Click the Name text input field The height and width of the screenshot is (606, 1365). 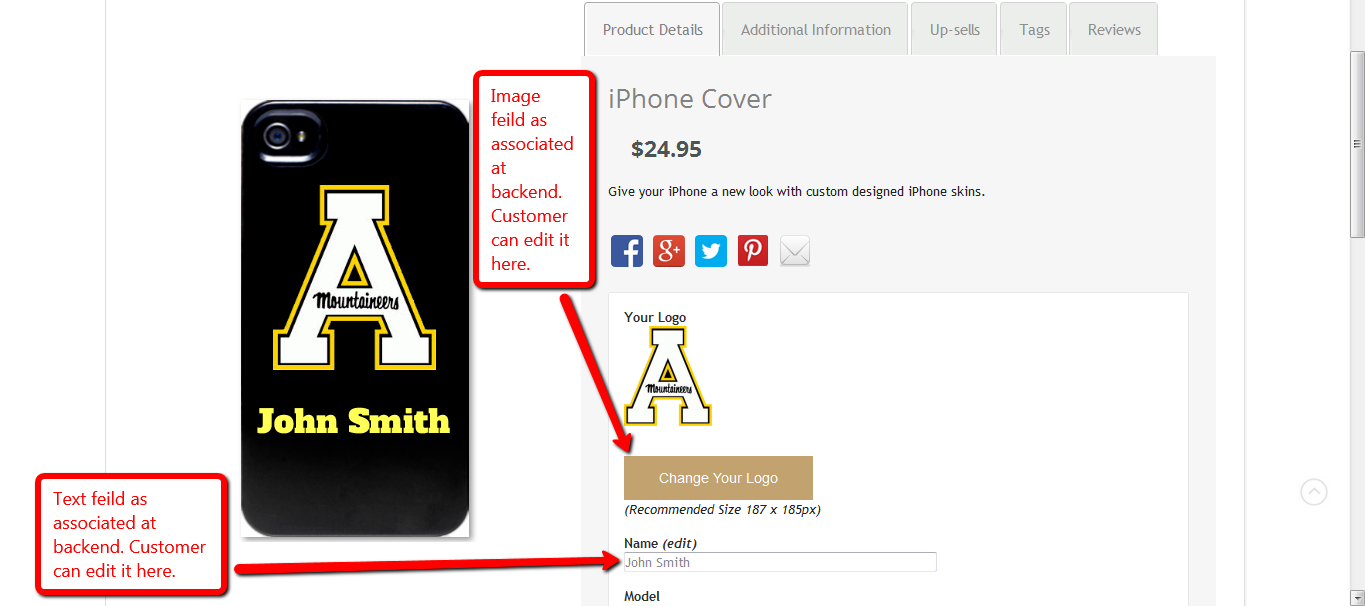coord(780,562)
